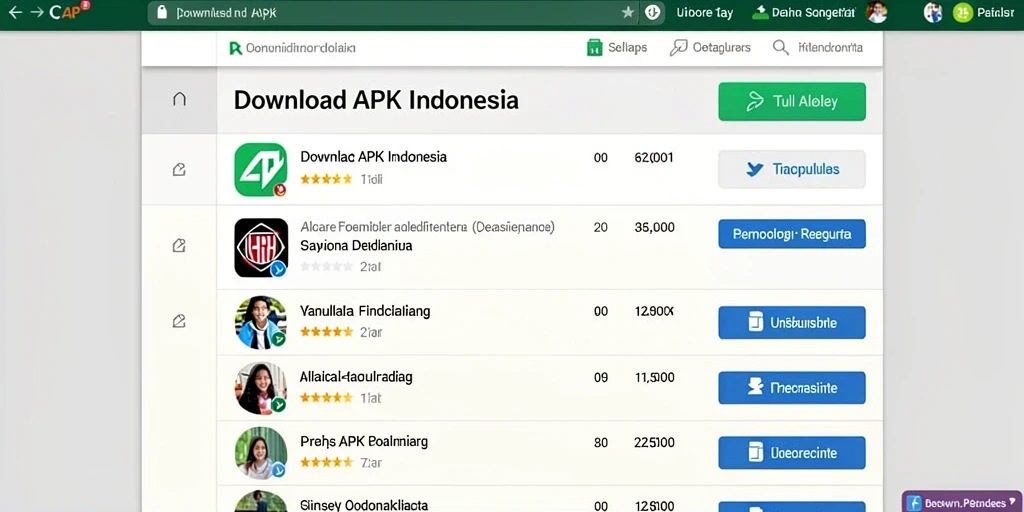
Task: Click the 'Sayiona Deidianiua' title link
Action: pos(356,246)
